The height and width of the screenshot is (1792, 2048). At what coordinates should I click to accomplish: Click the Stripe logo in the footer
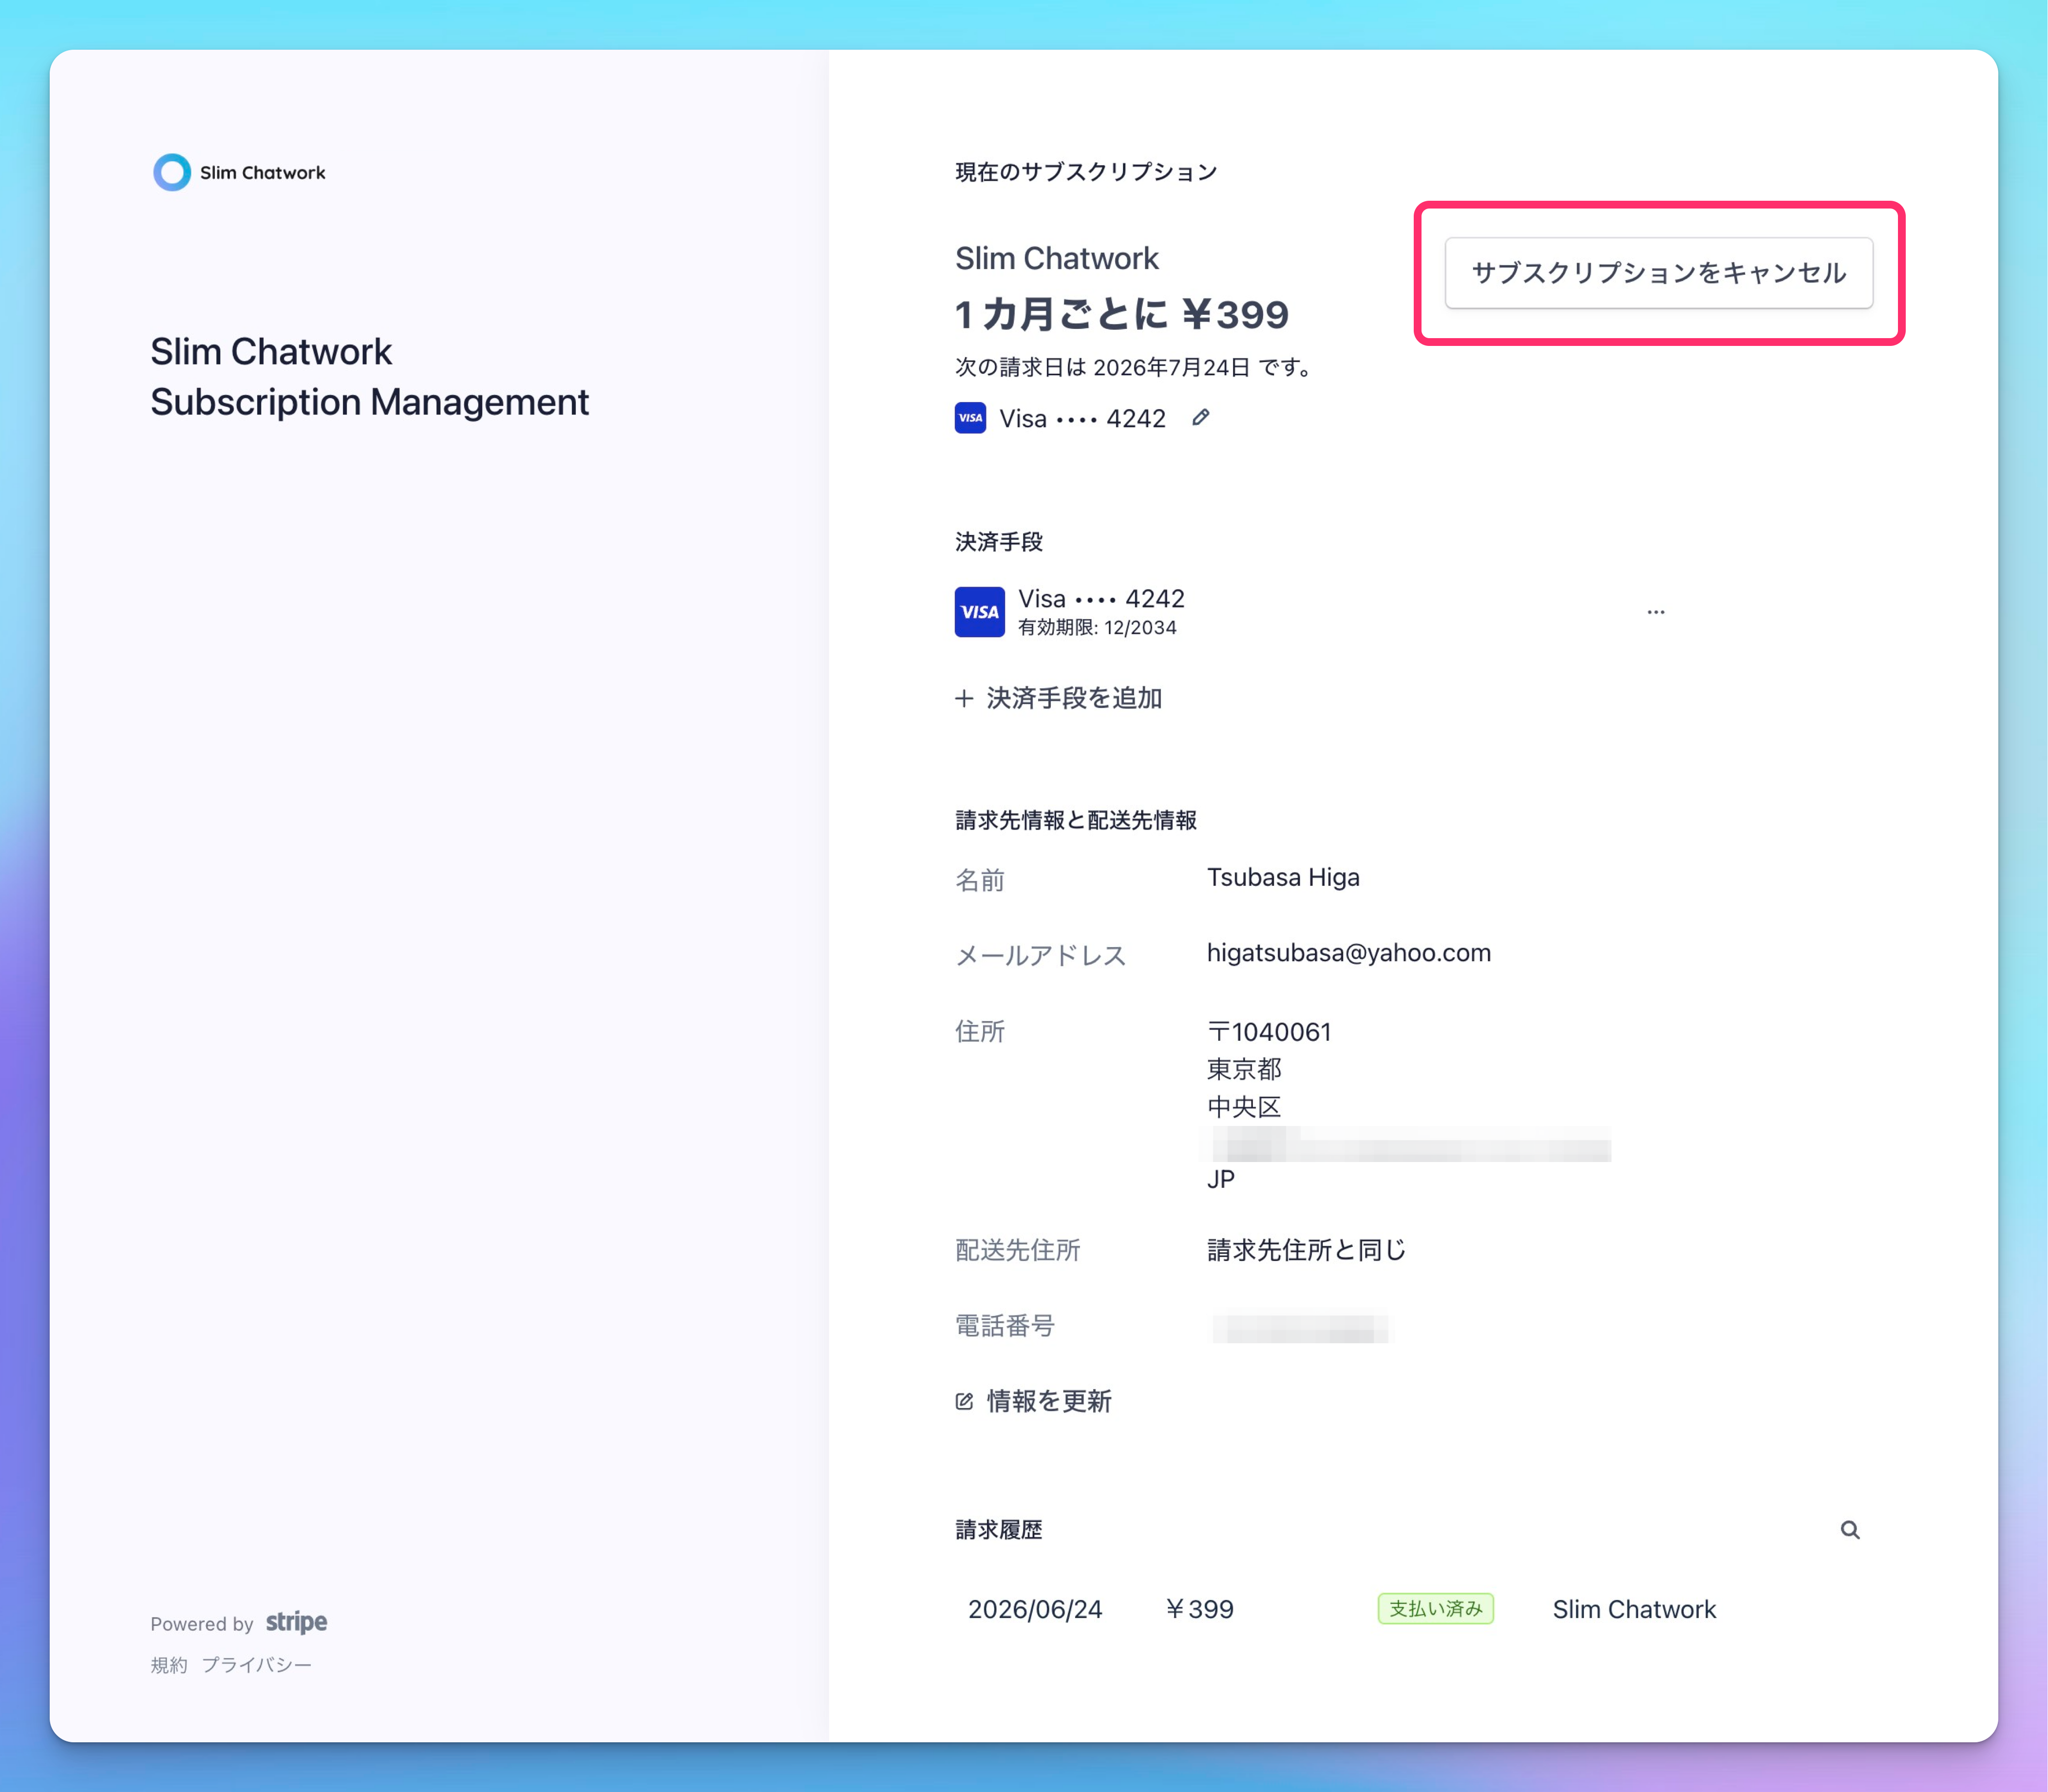tap(296, 1622)
